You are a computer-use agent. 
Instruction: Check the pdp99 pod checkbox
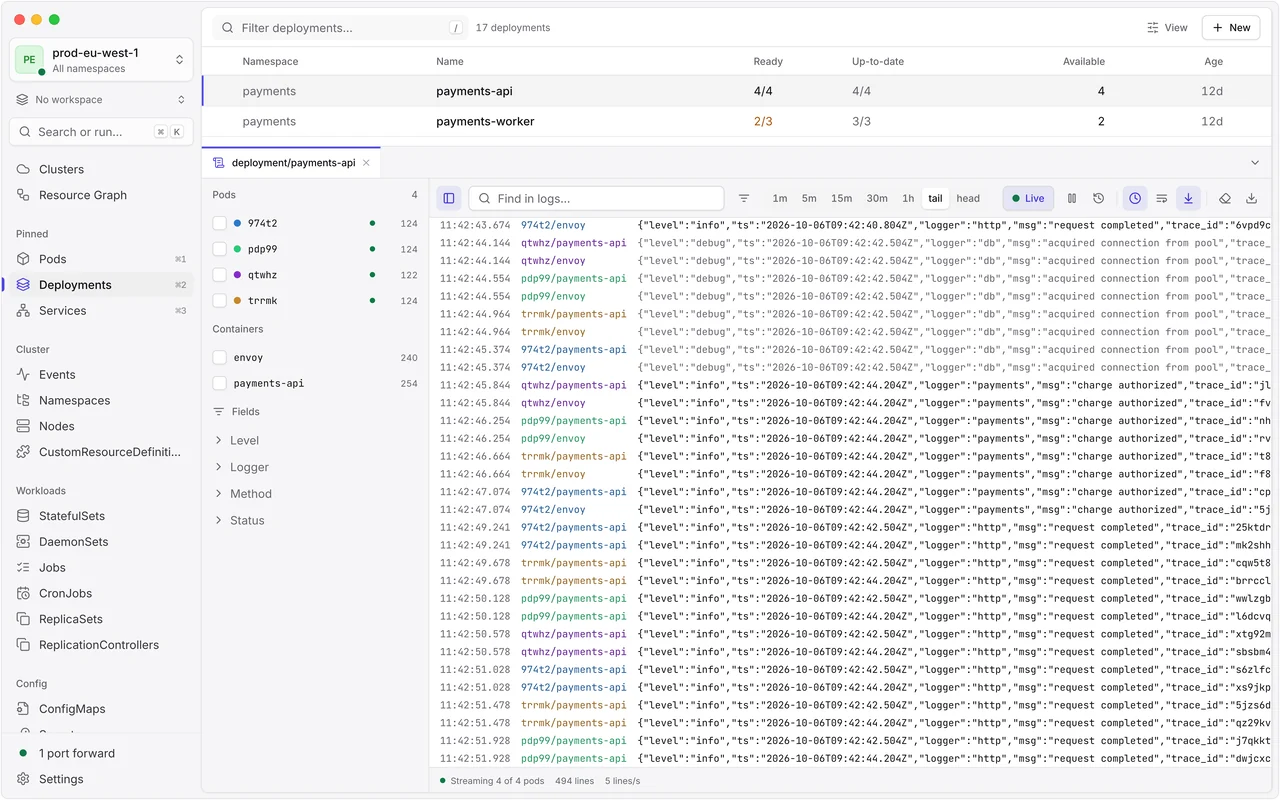point(220,249)
